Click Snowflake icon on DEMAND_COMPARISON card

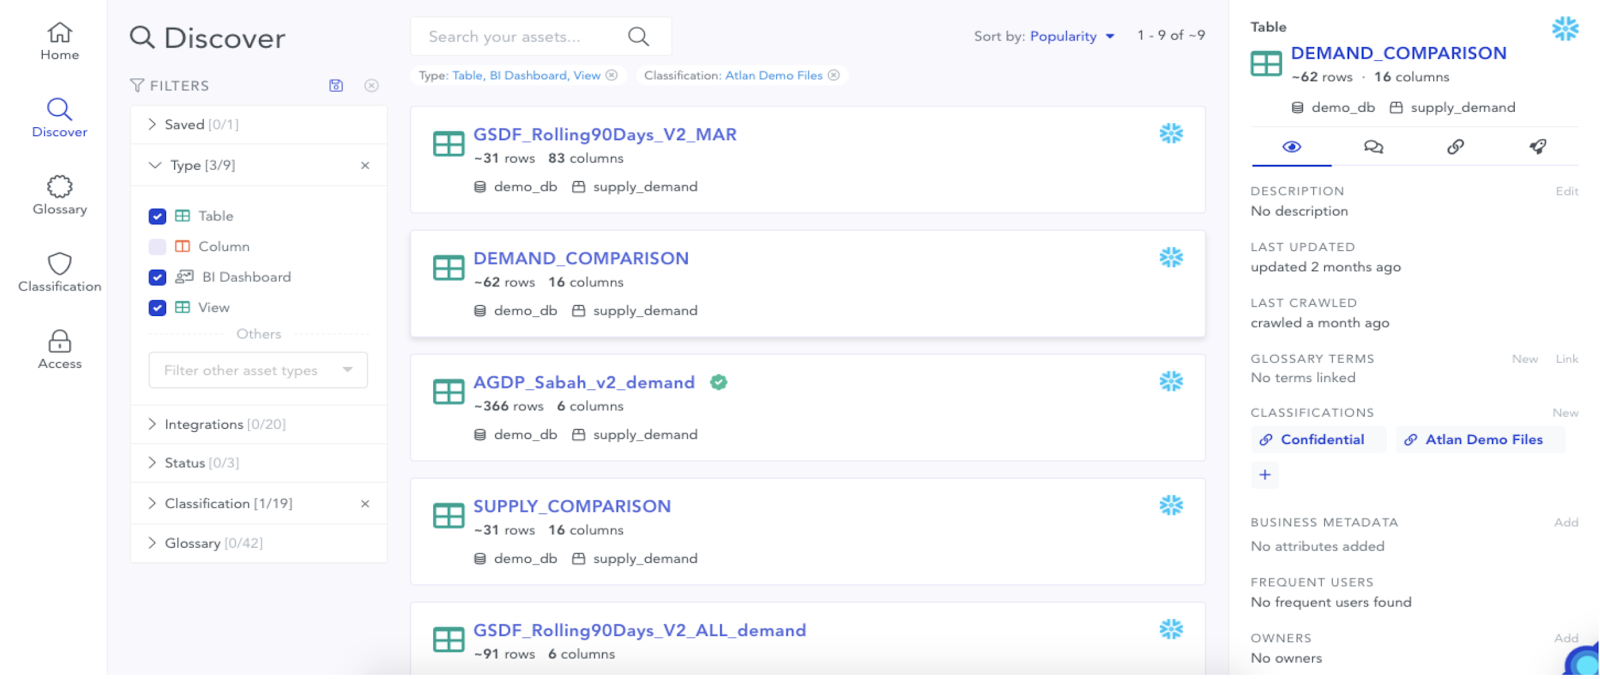click(x=1171, y=258)
